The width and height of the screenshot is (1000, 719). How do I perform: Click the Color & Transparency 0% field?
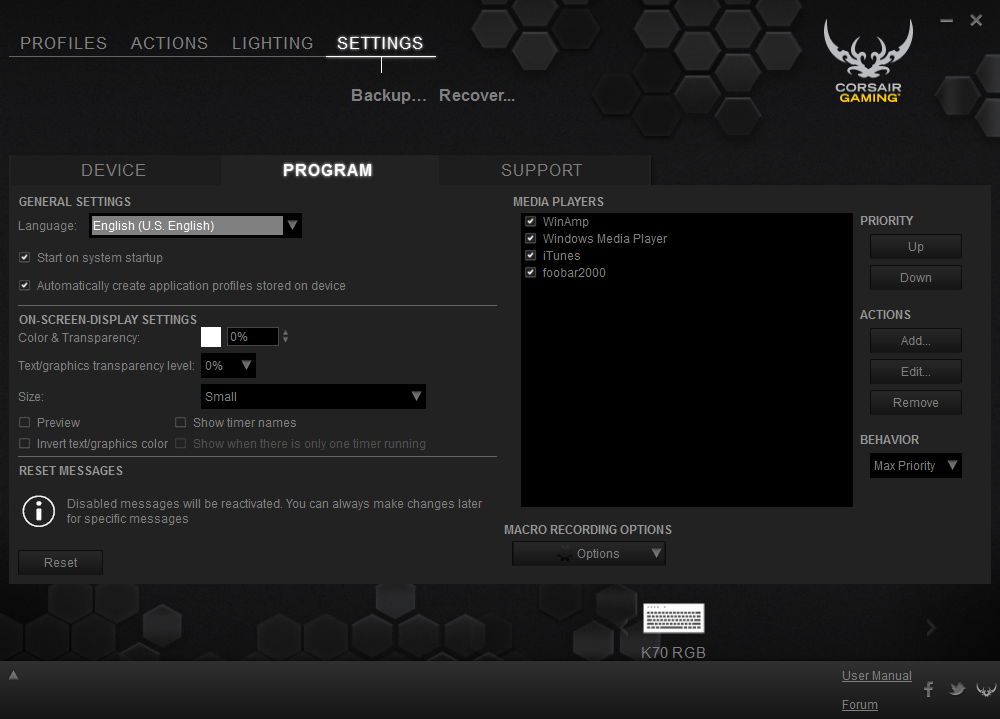coord(253,337)
